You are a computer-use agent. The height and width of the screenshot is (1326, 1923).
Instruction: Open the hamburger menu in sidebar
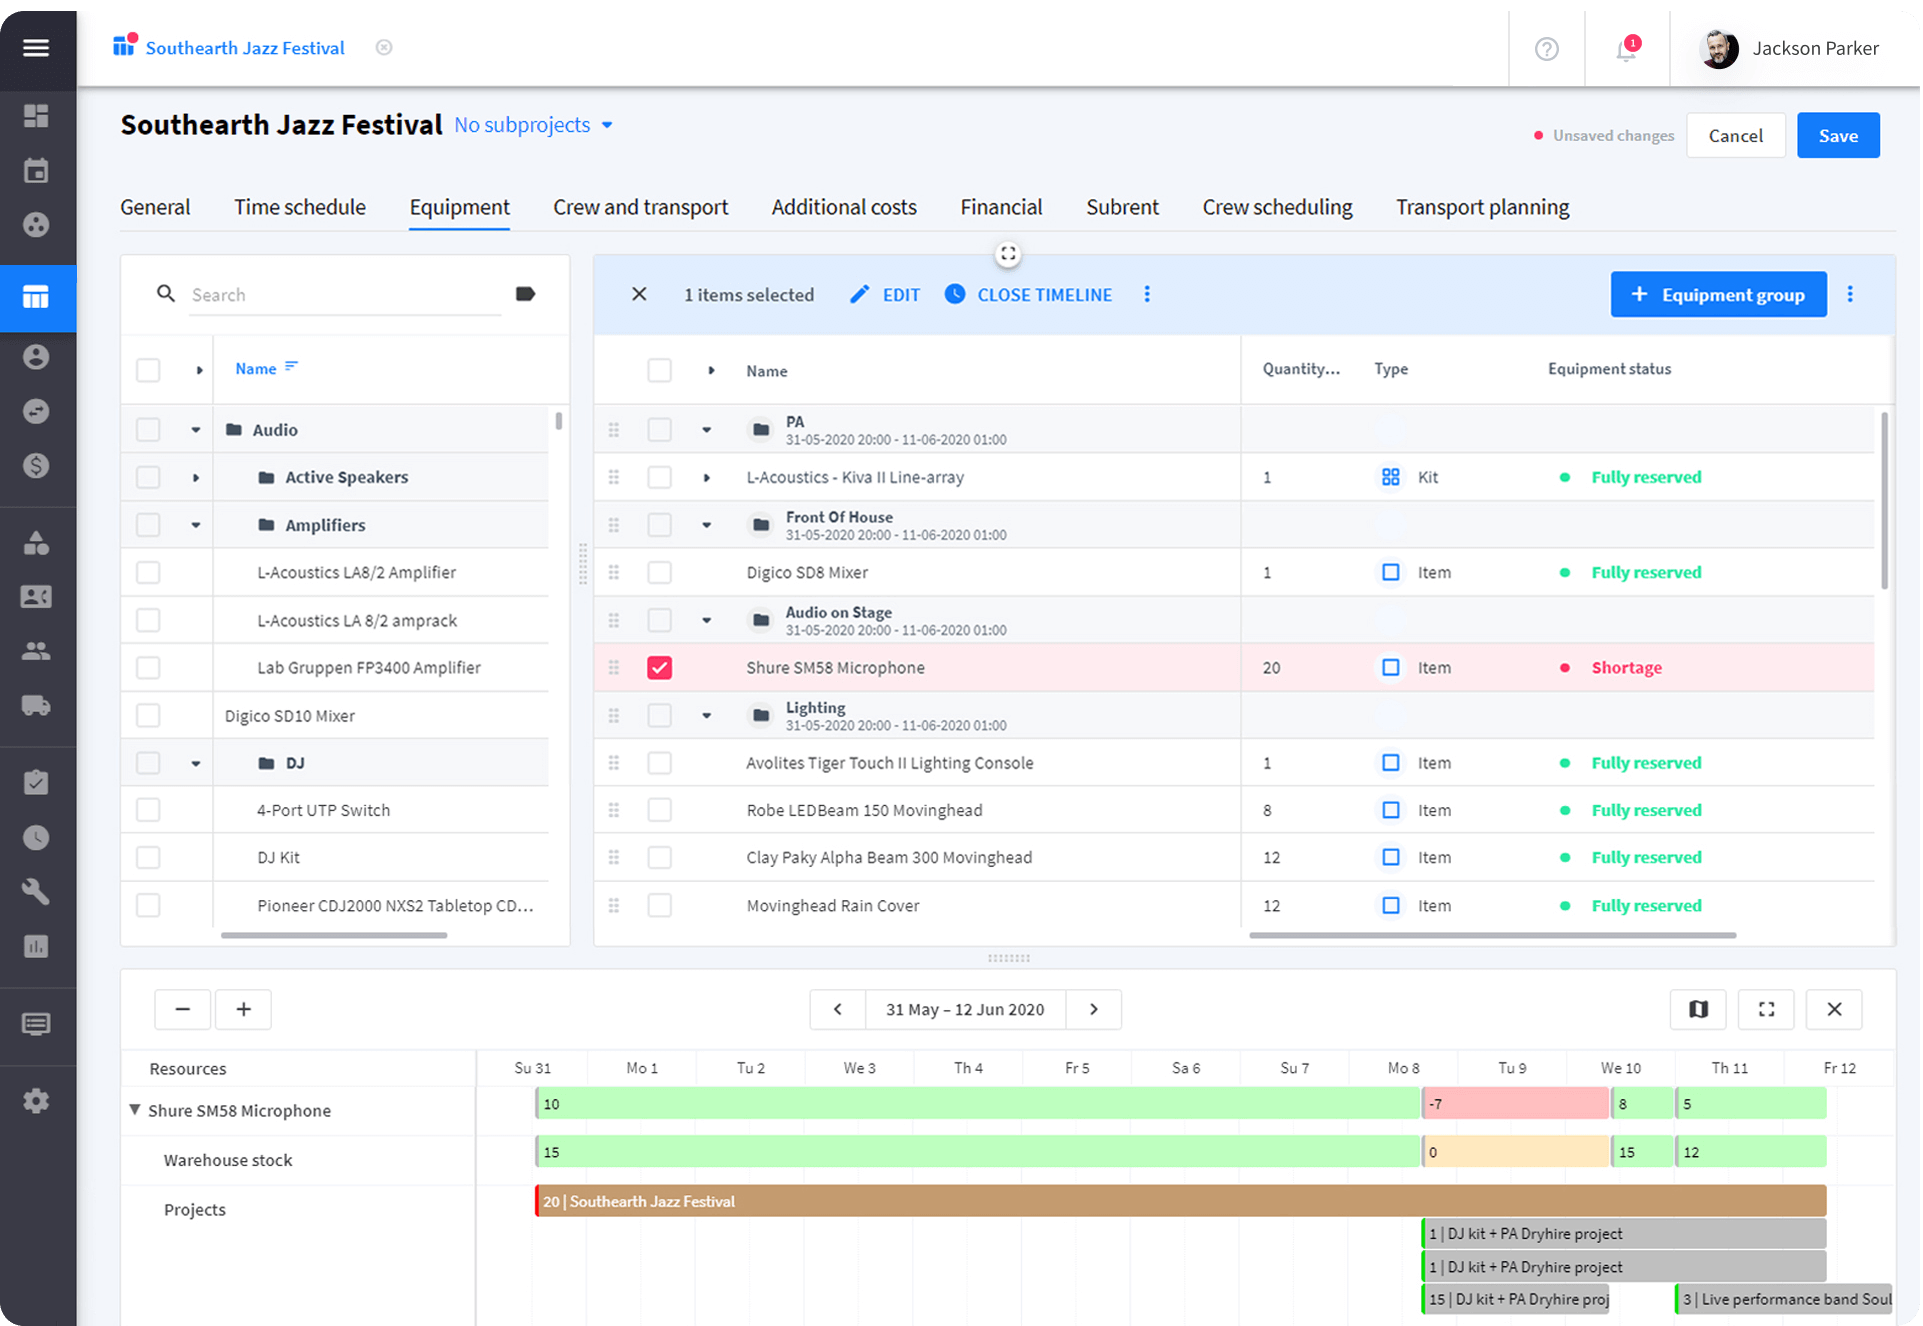pos(36,47)
